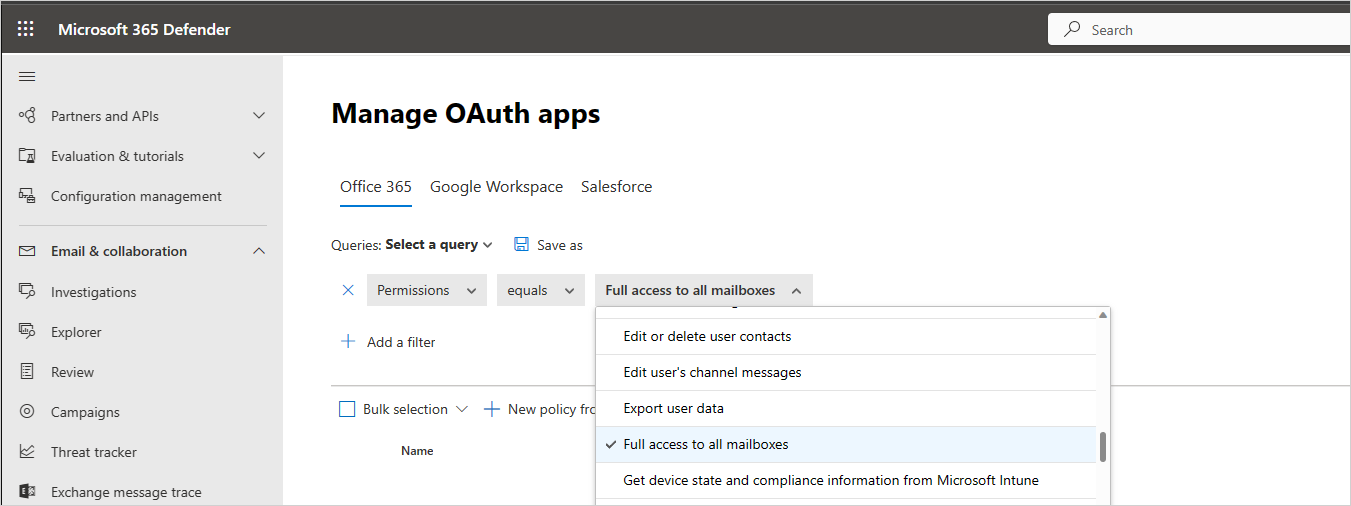This screenshot has width=1351, height=506.
Task: Click the Save as disk icon
Action: click(521, 245)
